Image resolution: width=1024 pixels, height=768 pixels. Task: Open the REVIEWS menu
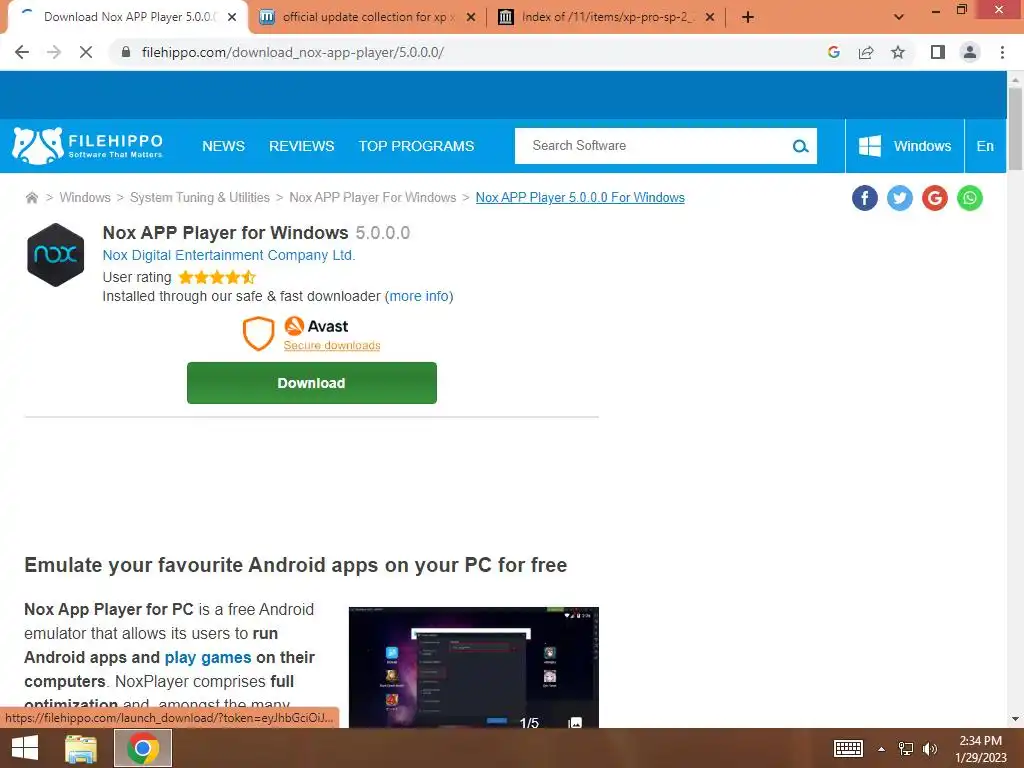pos(301,146)
